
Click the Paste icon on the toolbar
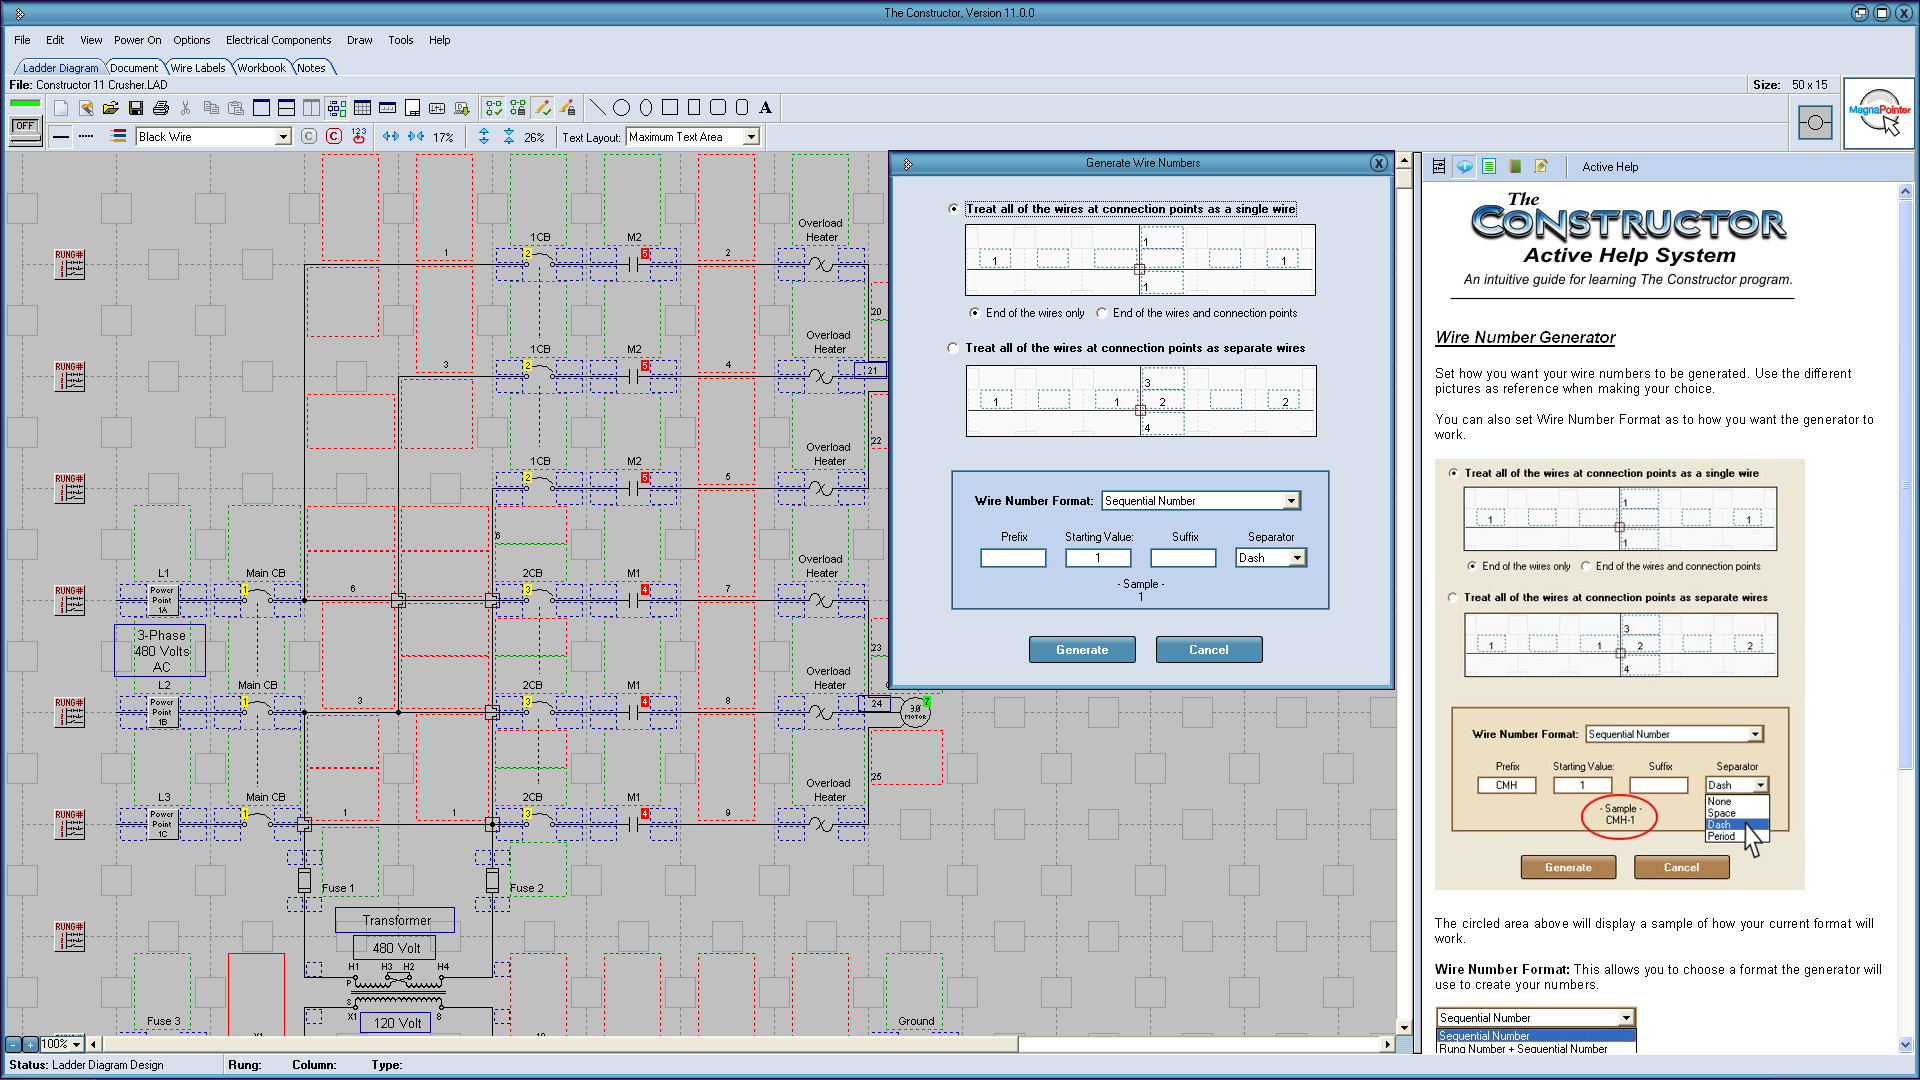[x=235, y=108]
